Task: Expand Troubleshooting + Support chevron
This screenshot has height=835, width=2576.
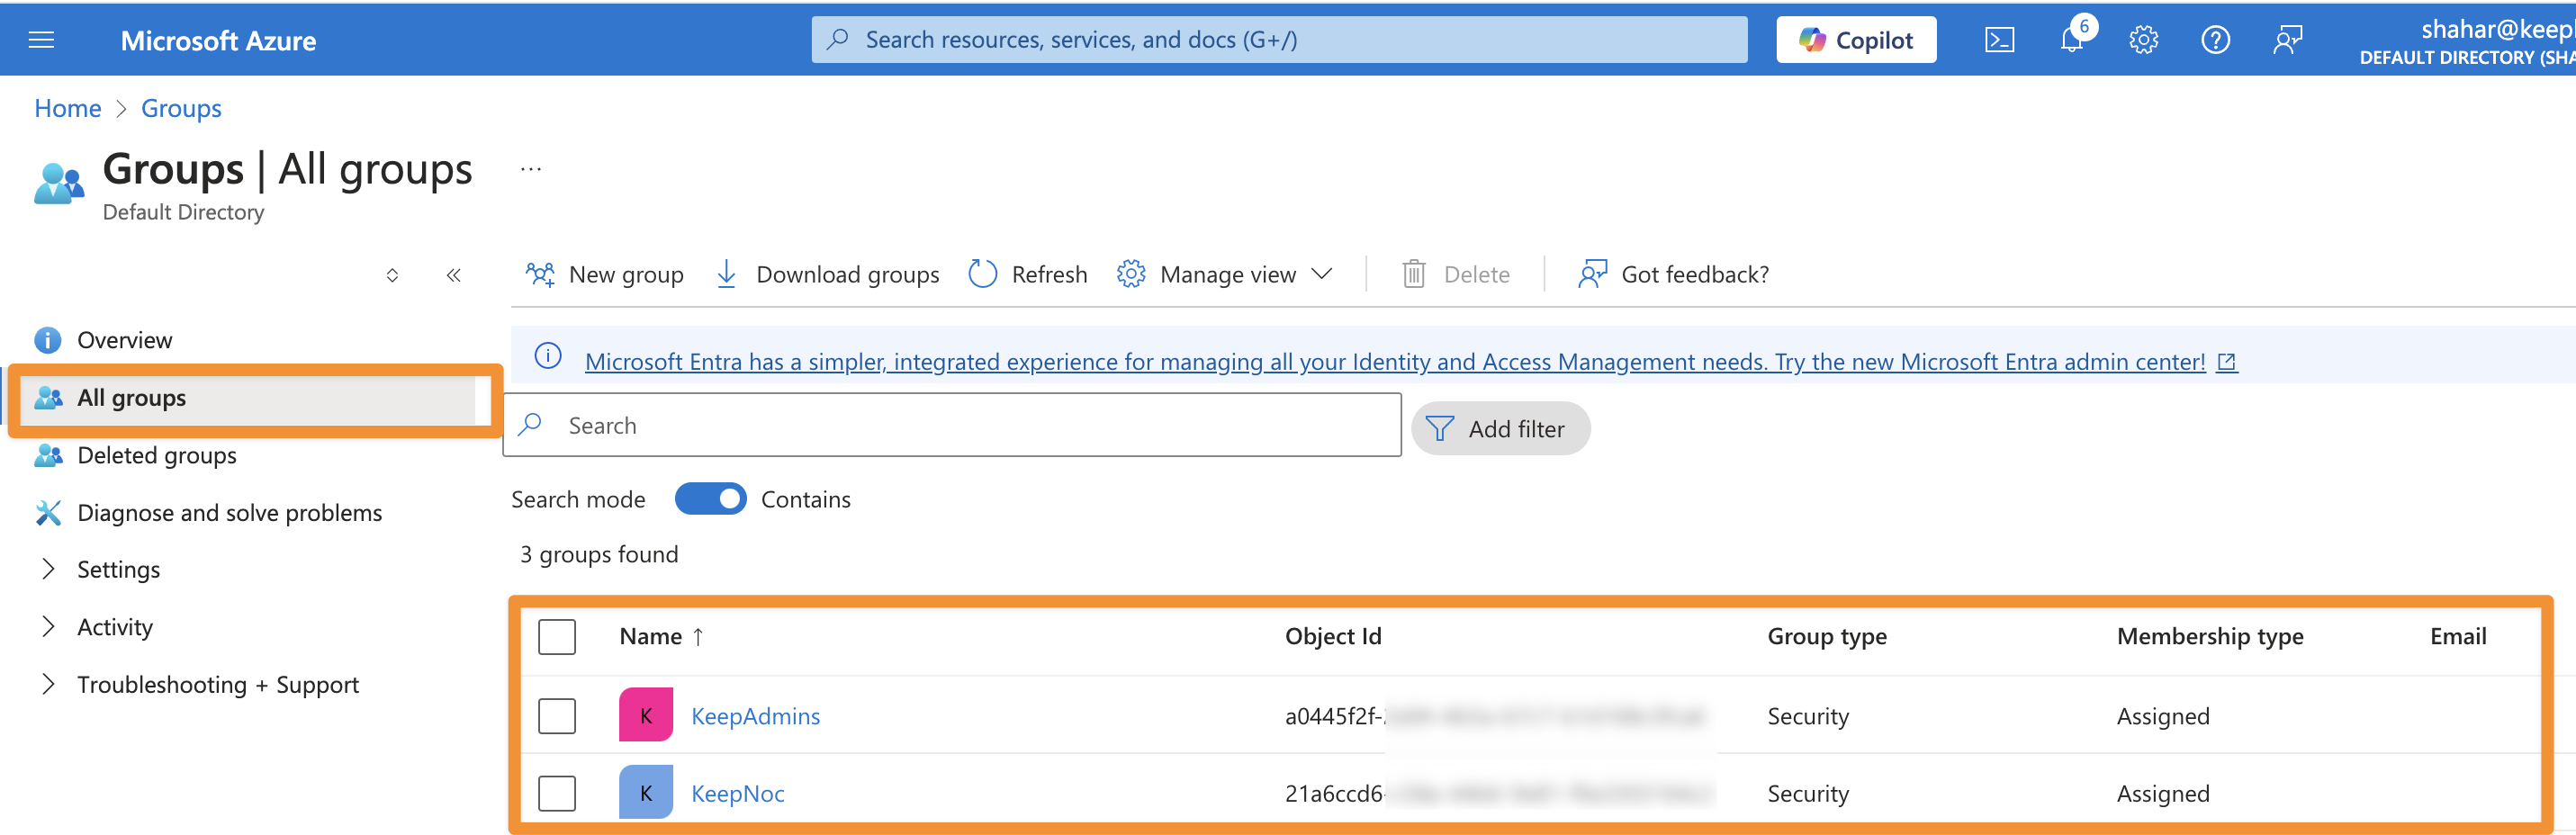Action: [x=47, y=684]
